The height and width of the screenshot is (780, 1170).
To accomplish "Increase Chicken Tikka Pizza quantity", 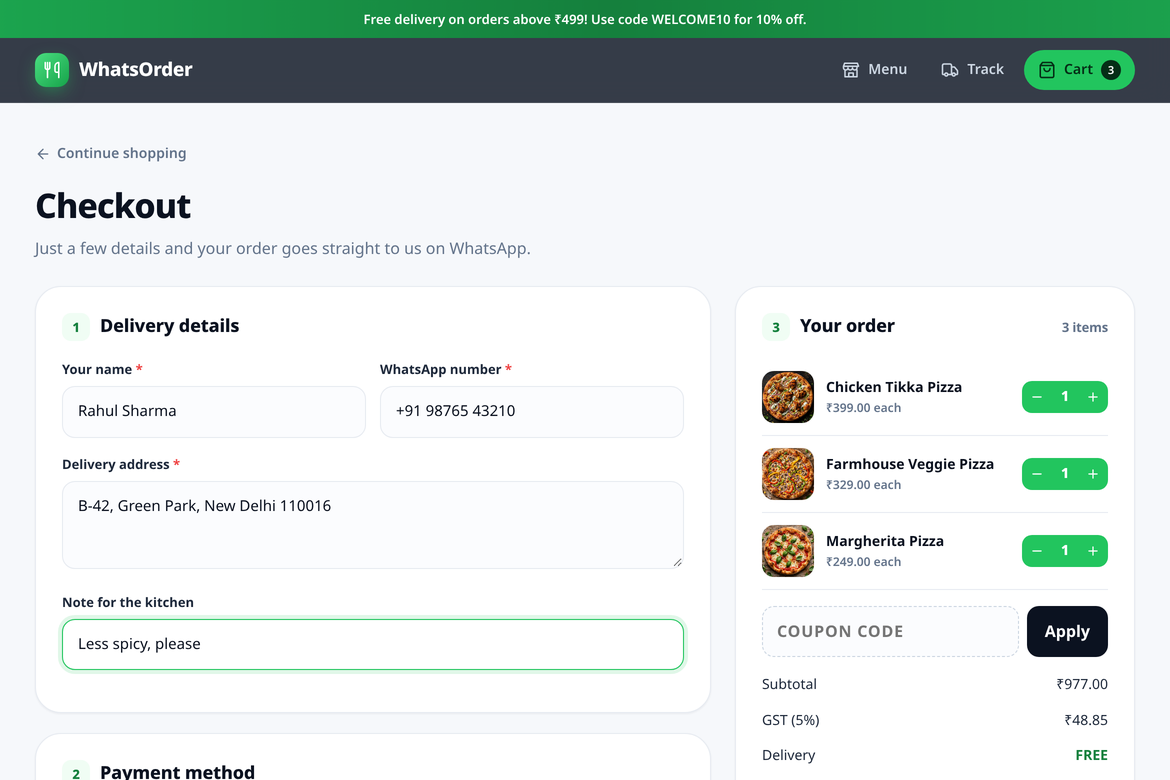I will 1092,397.
